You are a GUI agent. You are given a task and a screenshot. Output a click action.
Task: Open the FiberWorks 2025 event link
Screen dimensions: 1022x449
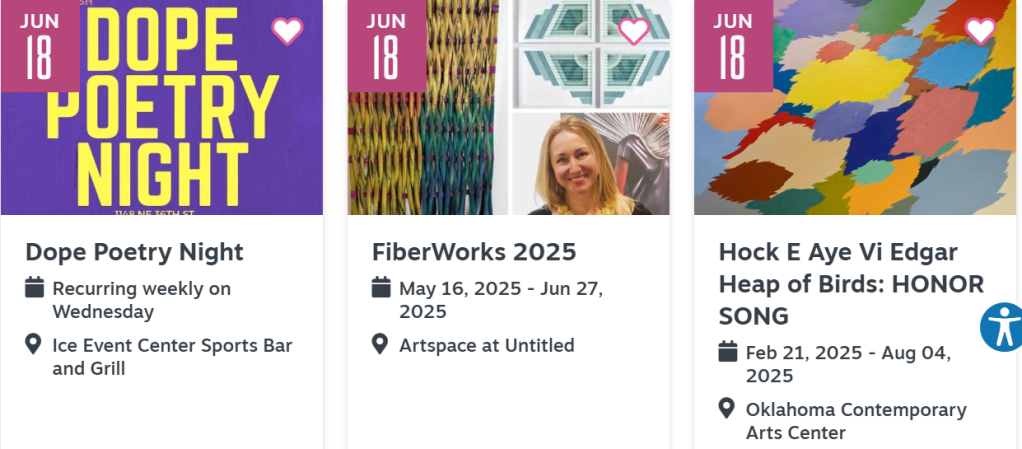(x=473, y=251)
